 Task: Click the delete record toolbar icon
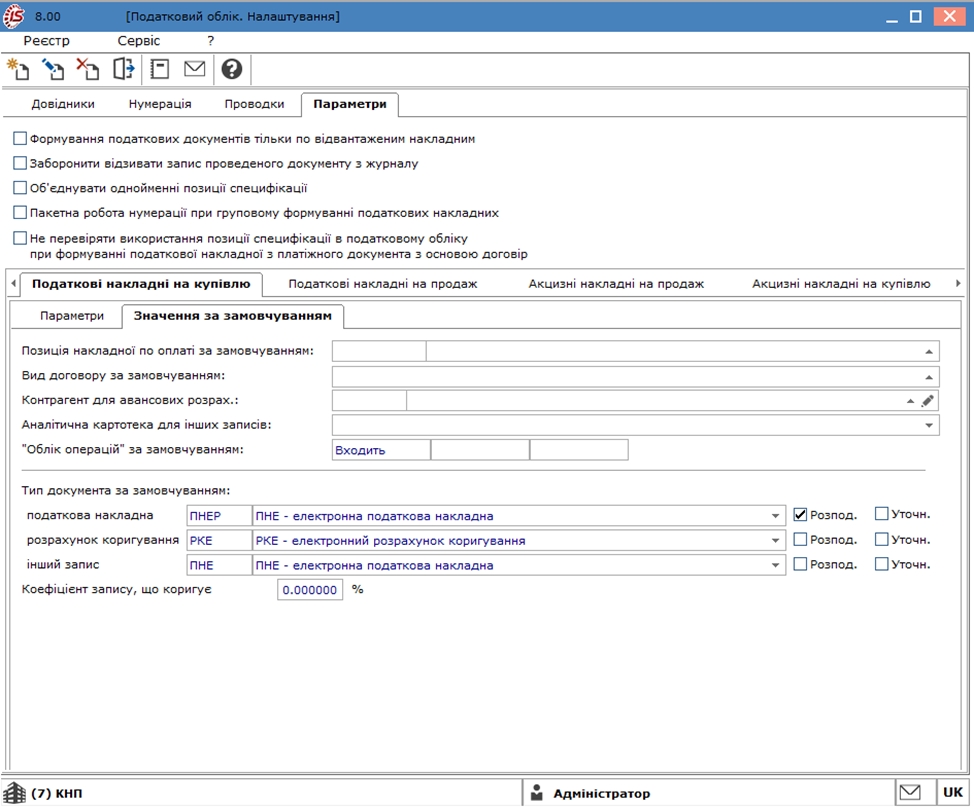pos(88,69)
